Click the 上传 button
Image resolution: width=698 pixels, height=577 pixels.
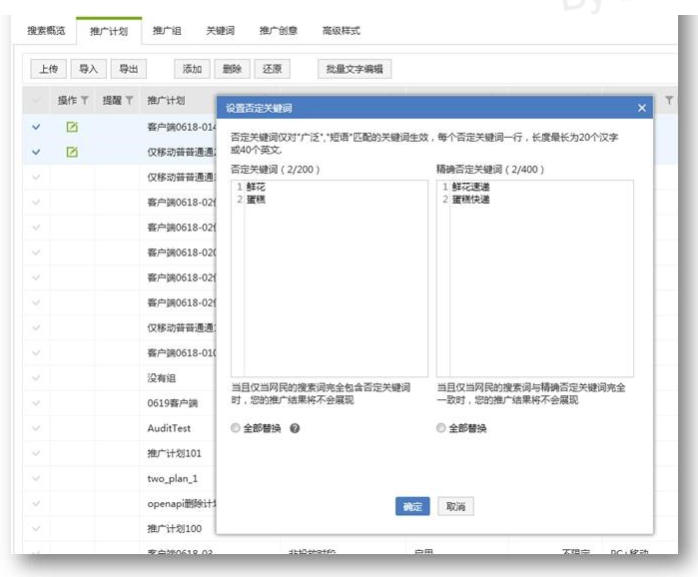[x=49, y=69]
